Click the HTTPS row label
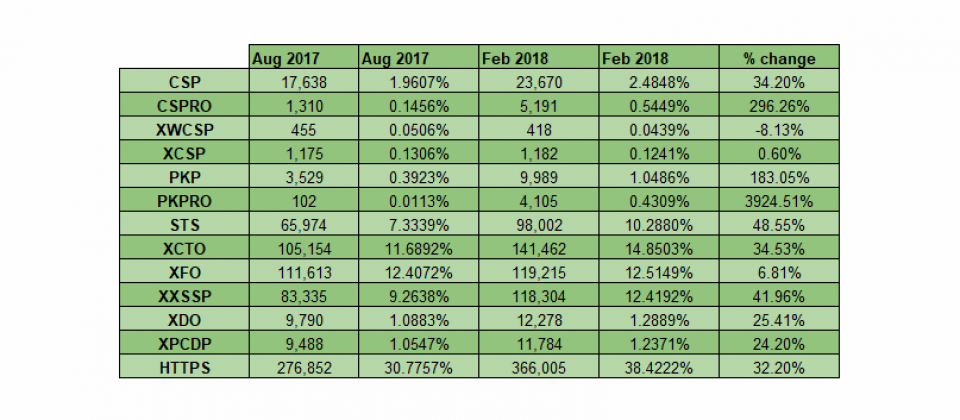Screen dimensions: 960x420 184,367
